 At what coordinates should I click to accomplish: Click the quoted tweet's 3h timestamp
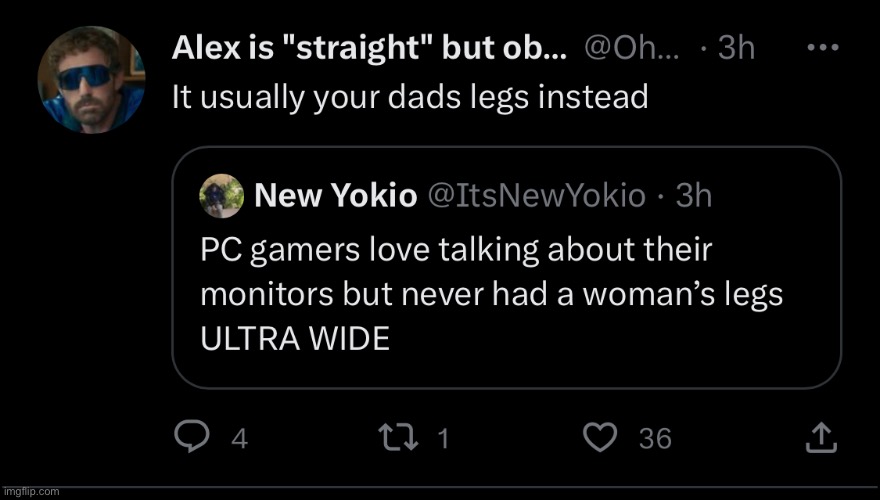click(693, 196)
